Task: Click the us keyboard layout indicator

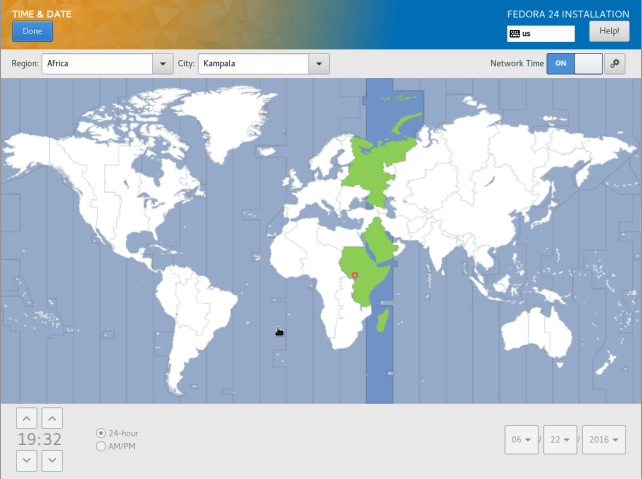Action: pyautogui.click(x=540, y=34)
